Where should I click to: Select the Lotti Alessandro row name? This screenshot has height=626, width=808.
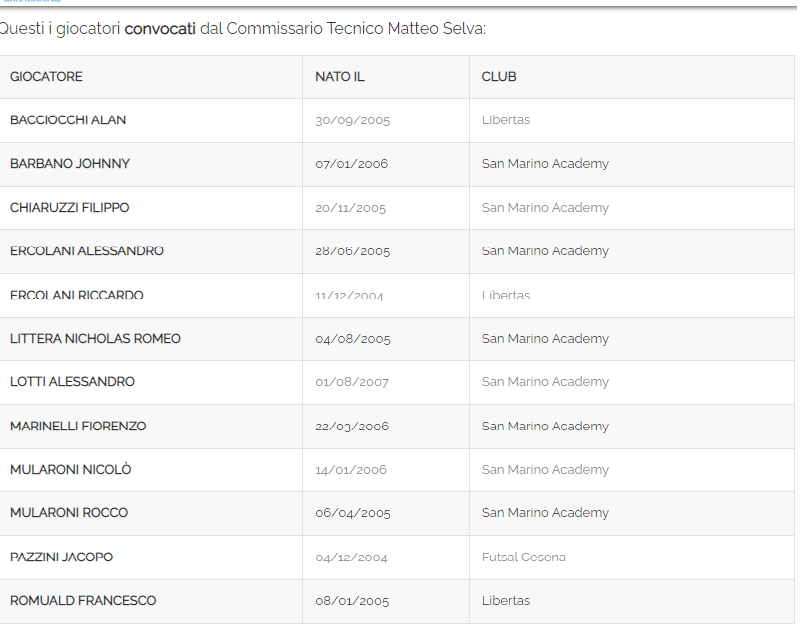coord(72,382)
